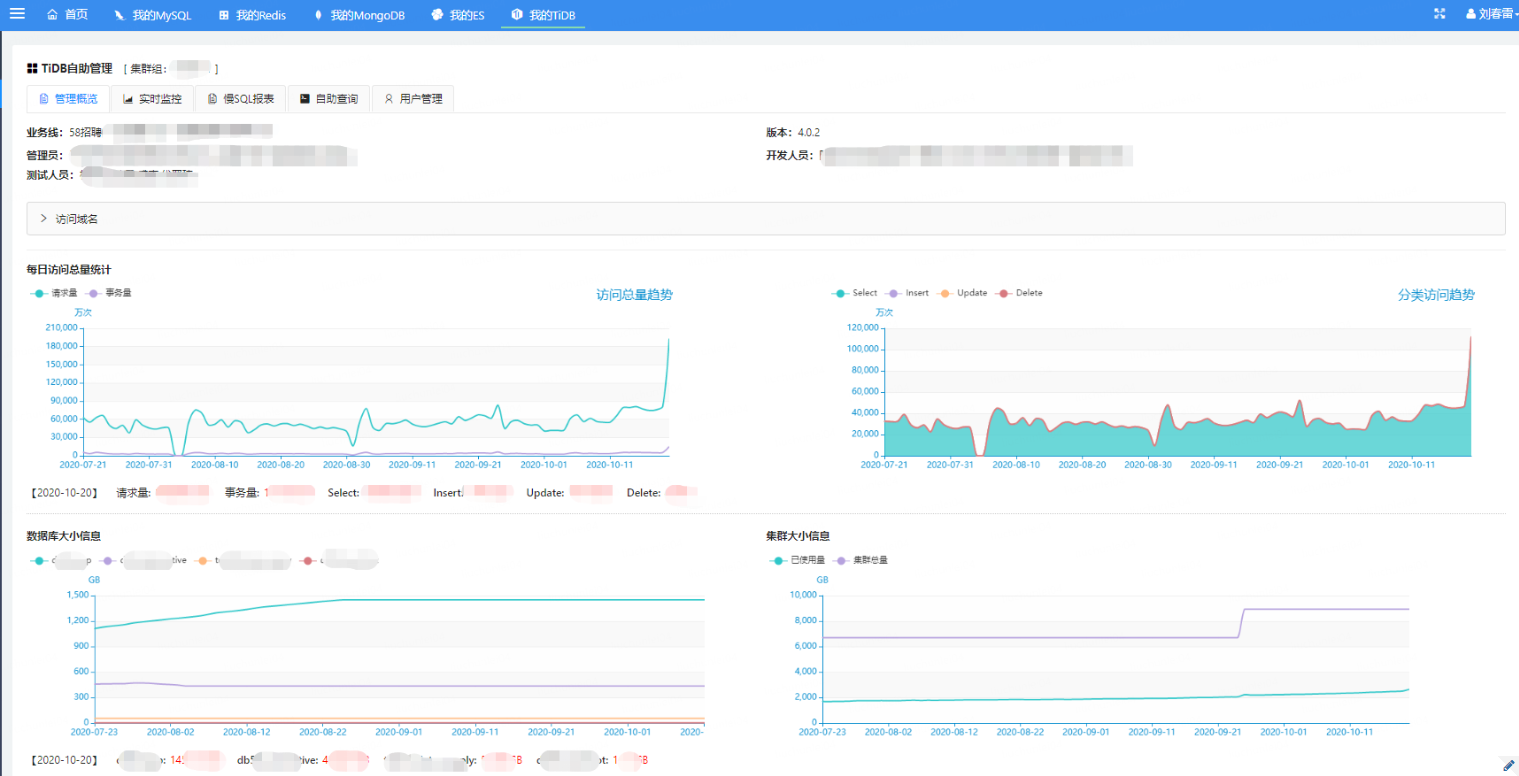Open the hamburger menu icon
Viewport: 1519px width, 776px height.
17,14
